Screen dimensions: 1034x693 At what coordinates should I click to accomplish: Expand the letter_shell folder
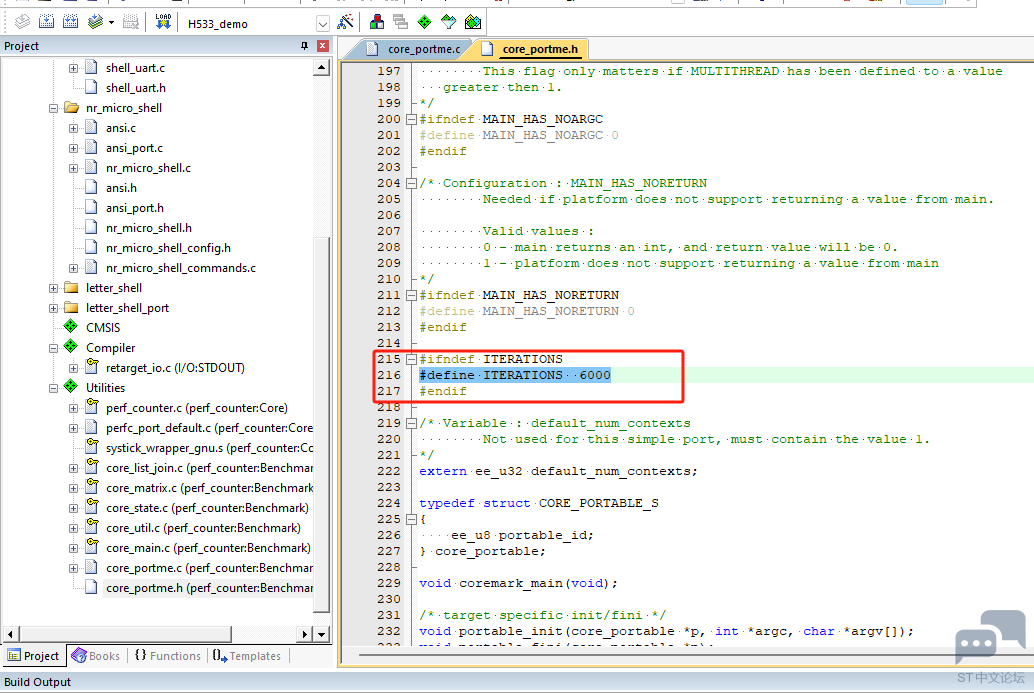pyautogui.click(x=53, y=288)
